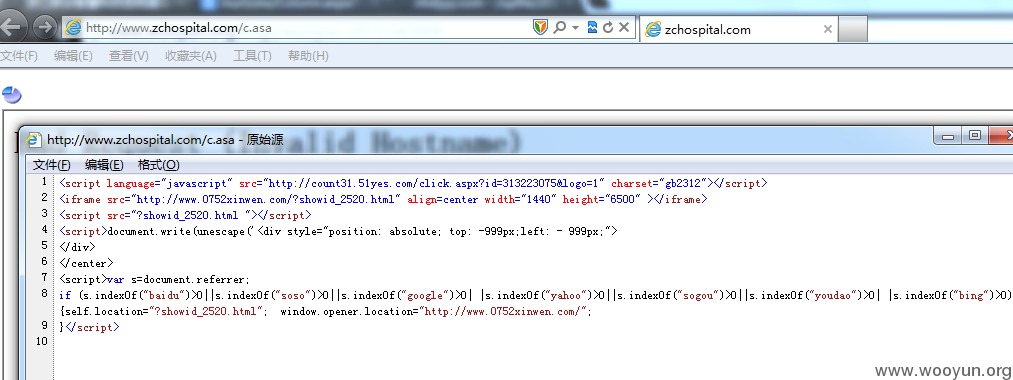The width and height of the screenshot is (1013, 380).
Task: Click the stop loading X icon
Action: pyautogui.click(x=624, y=27)
